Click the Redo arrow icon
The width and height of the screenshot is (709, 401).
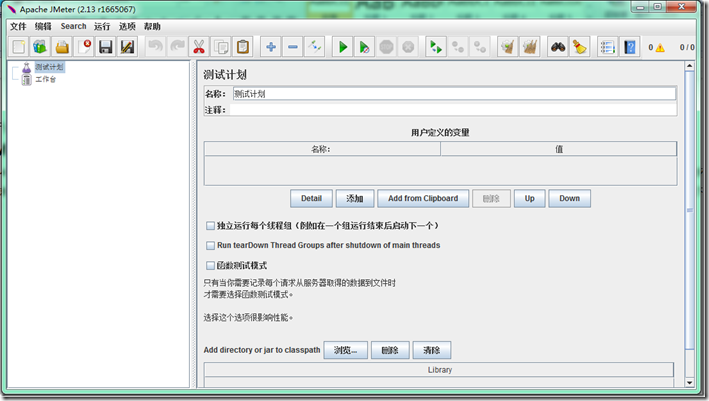177,47
